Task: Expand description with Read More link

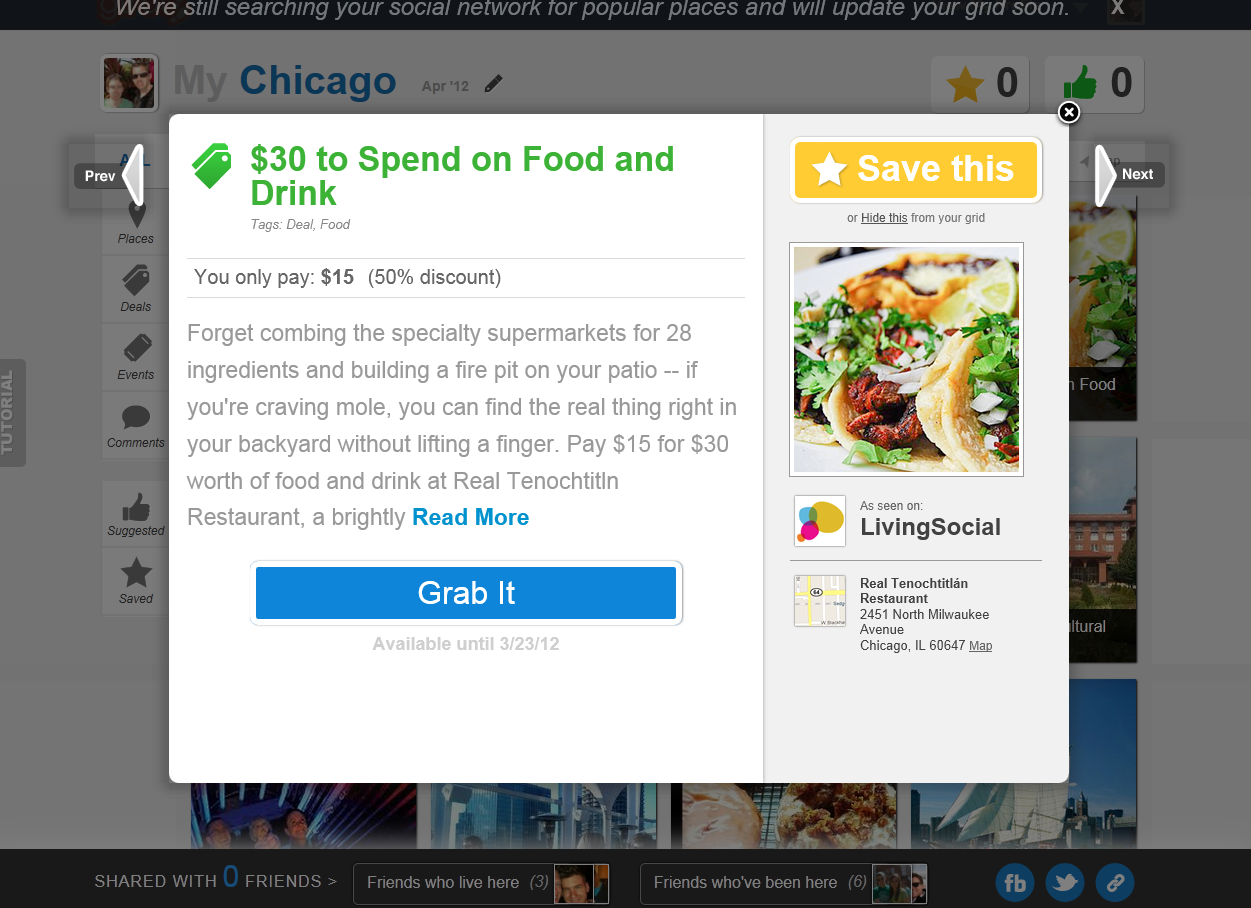Action: (471, 517)
